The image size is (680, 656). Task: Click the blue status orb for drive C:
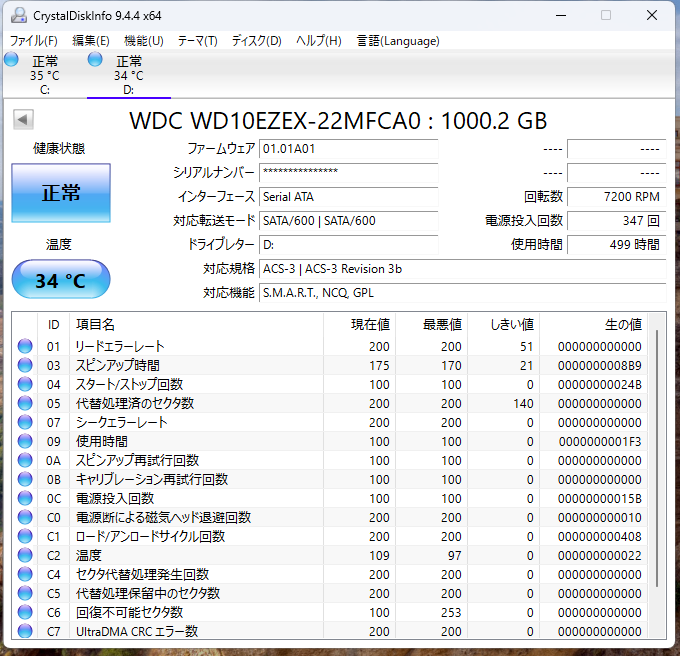(x=11, y=59)
